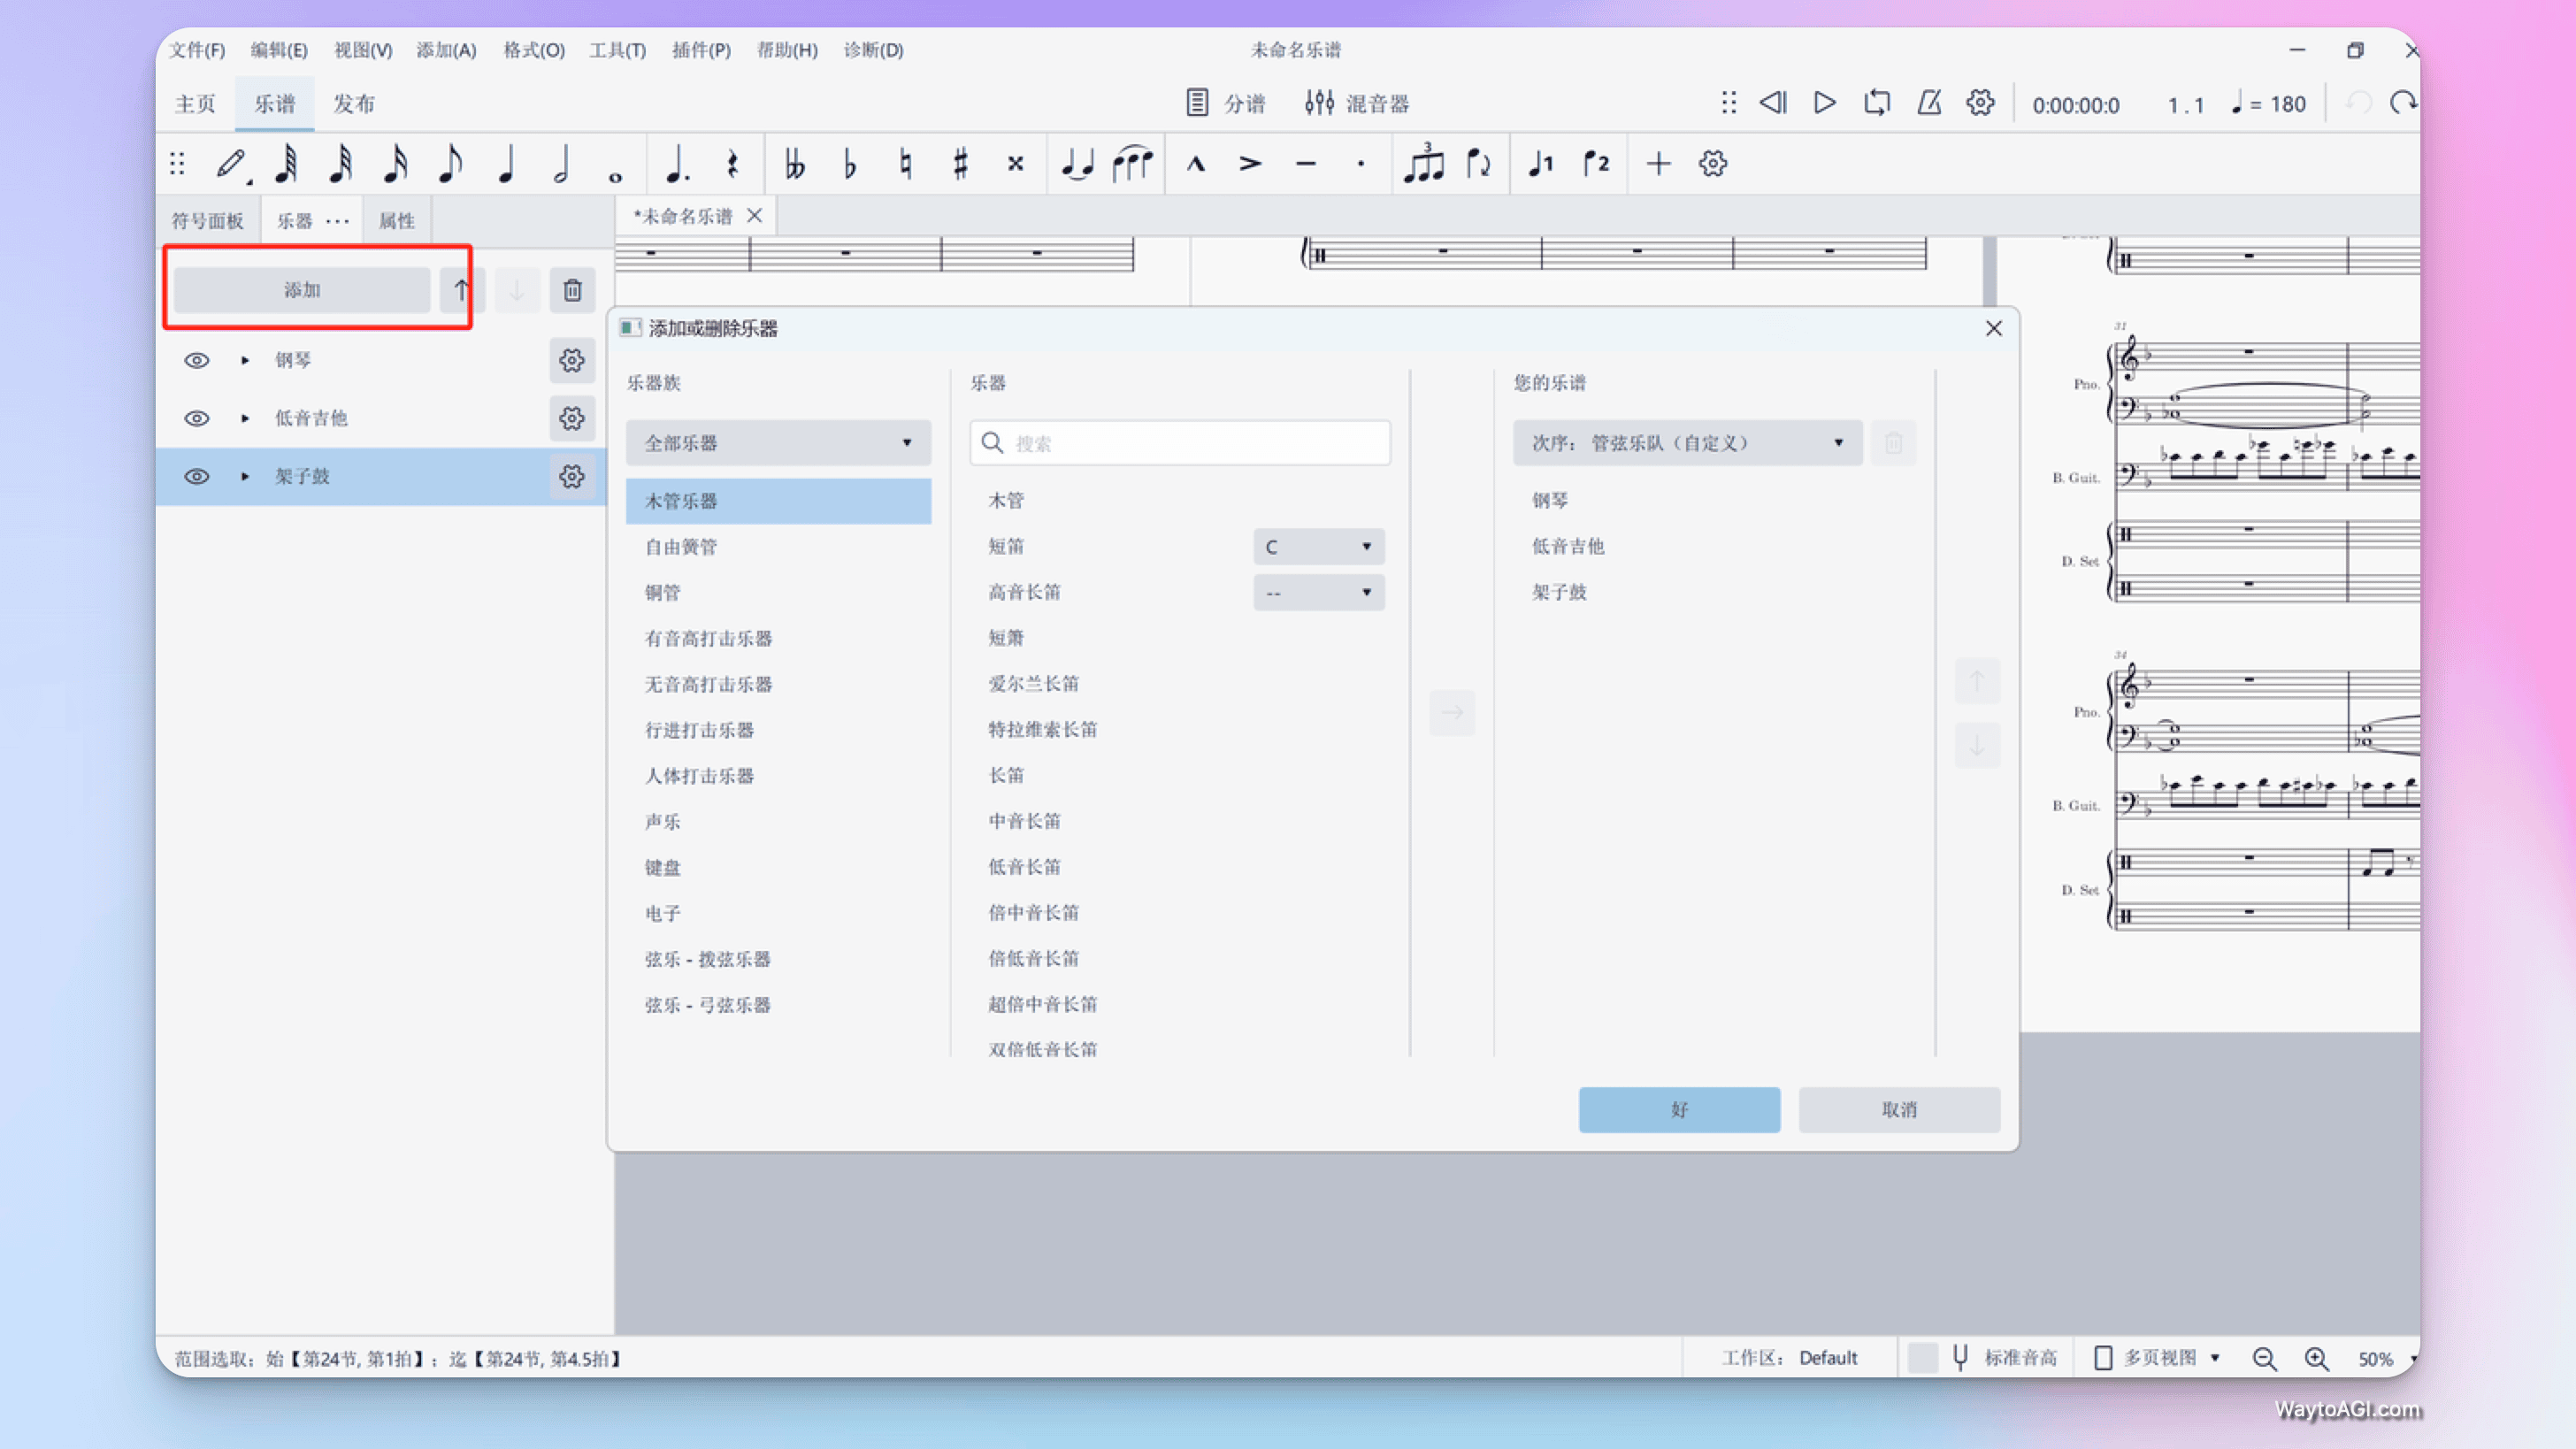The image size is (2576, 1449).
Task: Choose the whole note duration
Action: (615, 177)
